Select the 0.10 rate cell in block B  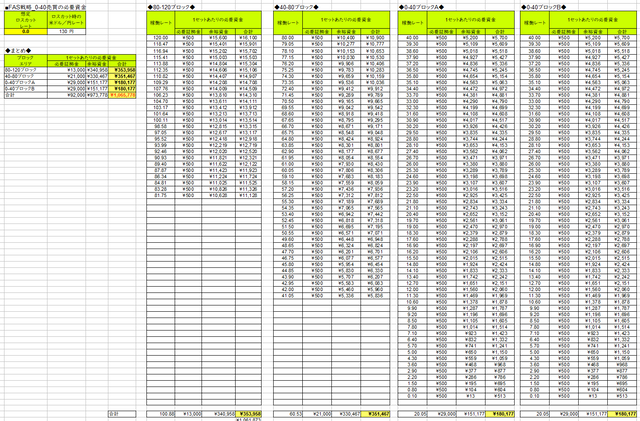click(535, 396)
